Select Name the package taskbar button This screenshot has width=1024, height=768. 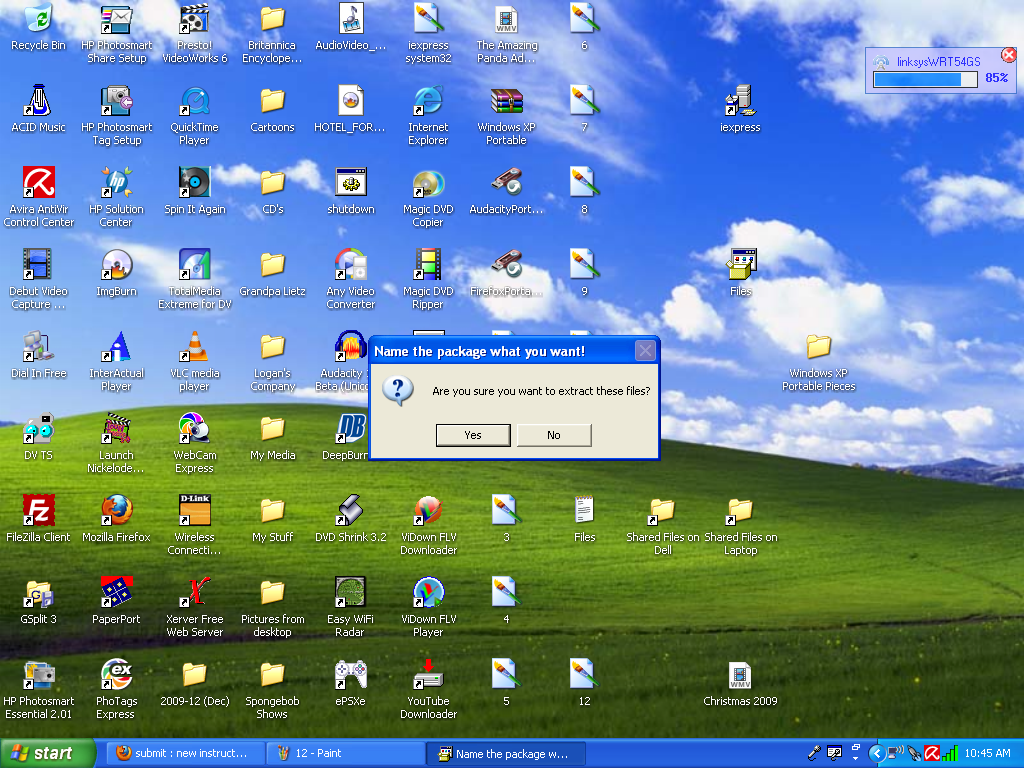[506, 753]
